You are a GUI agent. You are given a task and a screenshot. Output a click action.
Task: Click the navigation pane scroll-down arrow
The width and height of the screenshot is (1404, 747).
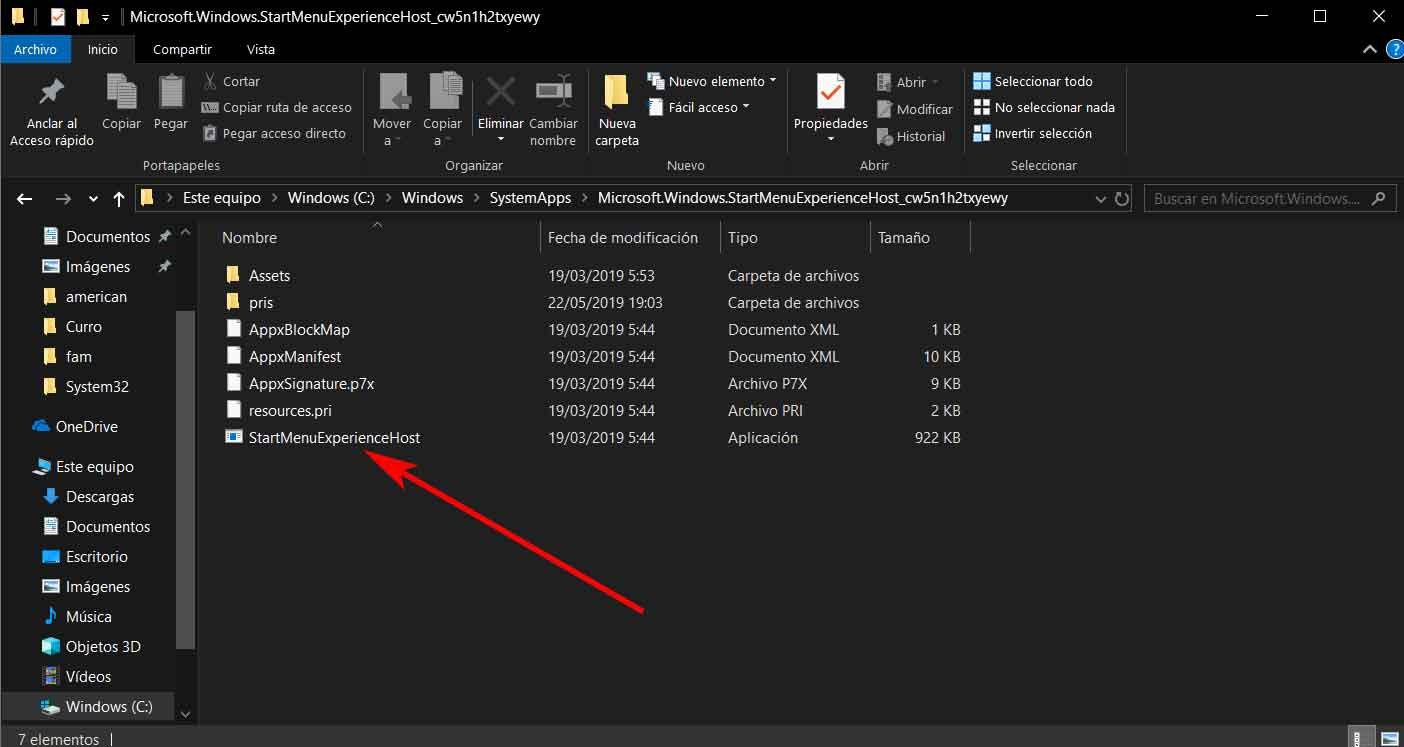[x=185, y=713]
